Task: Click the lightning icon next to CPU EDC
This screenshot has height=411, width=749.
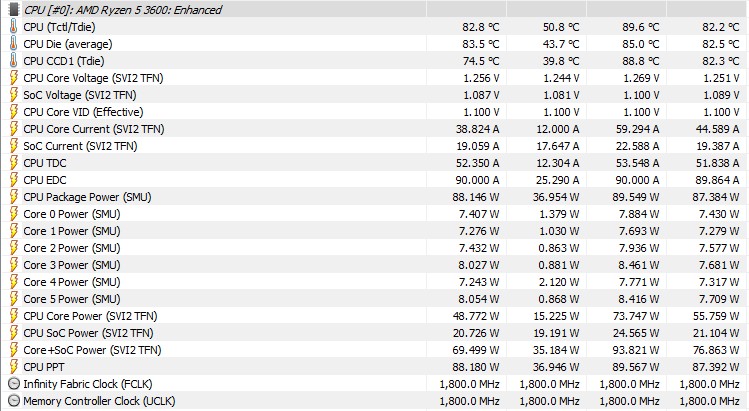Action: point(12,180)
